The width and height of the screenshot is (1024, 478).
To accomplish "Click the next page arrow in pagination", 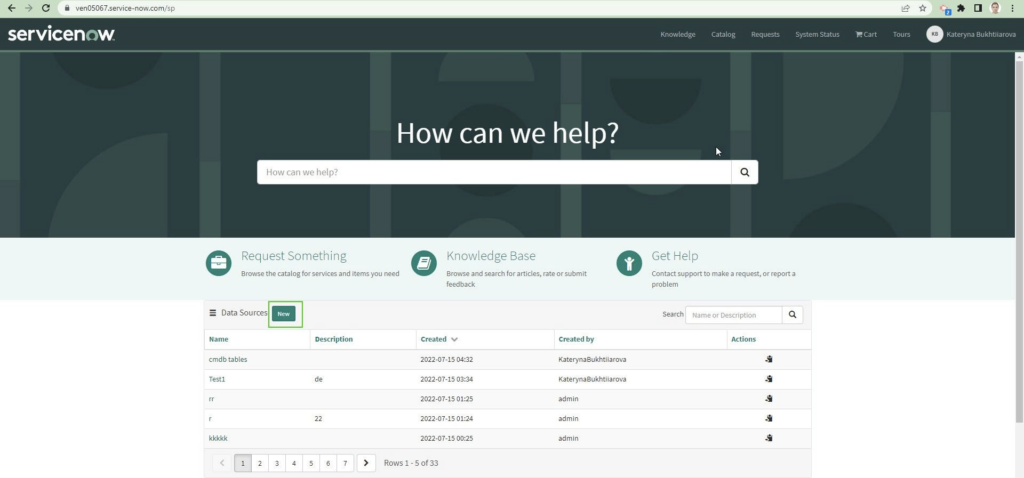I will pos(366,463).
